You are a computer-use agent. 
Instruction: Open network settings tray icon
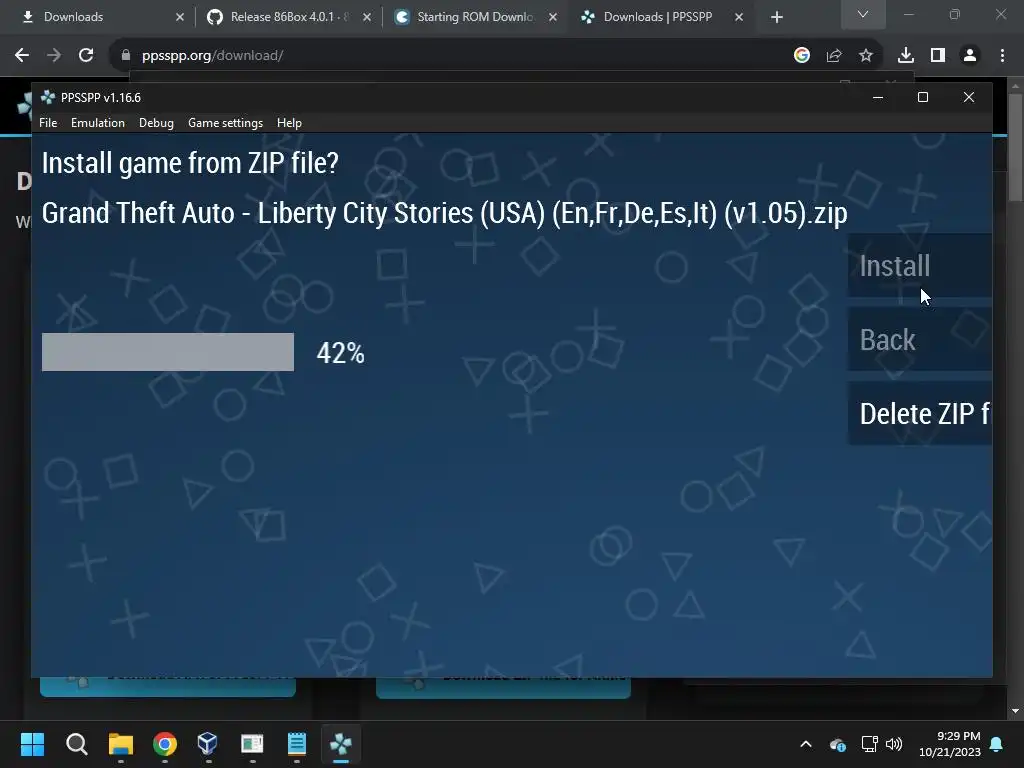(869, 744)
